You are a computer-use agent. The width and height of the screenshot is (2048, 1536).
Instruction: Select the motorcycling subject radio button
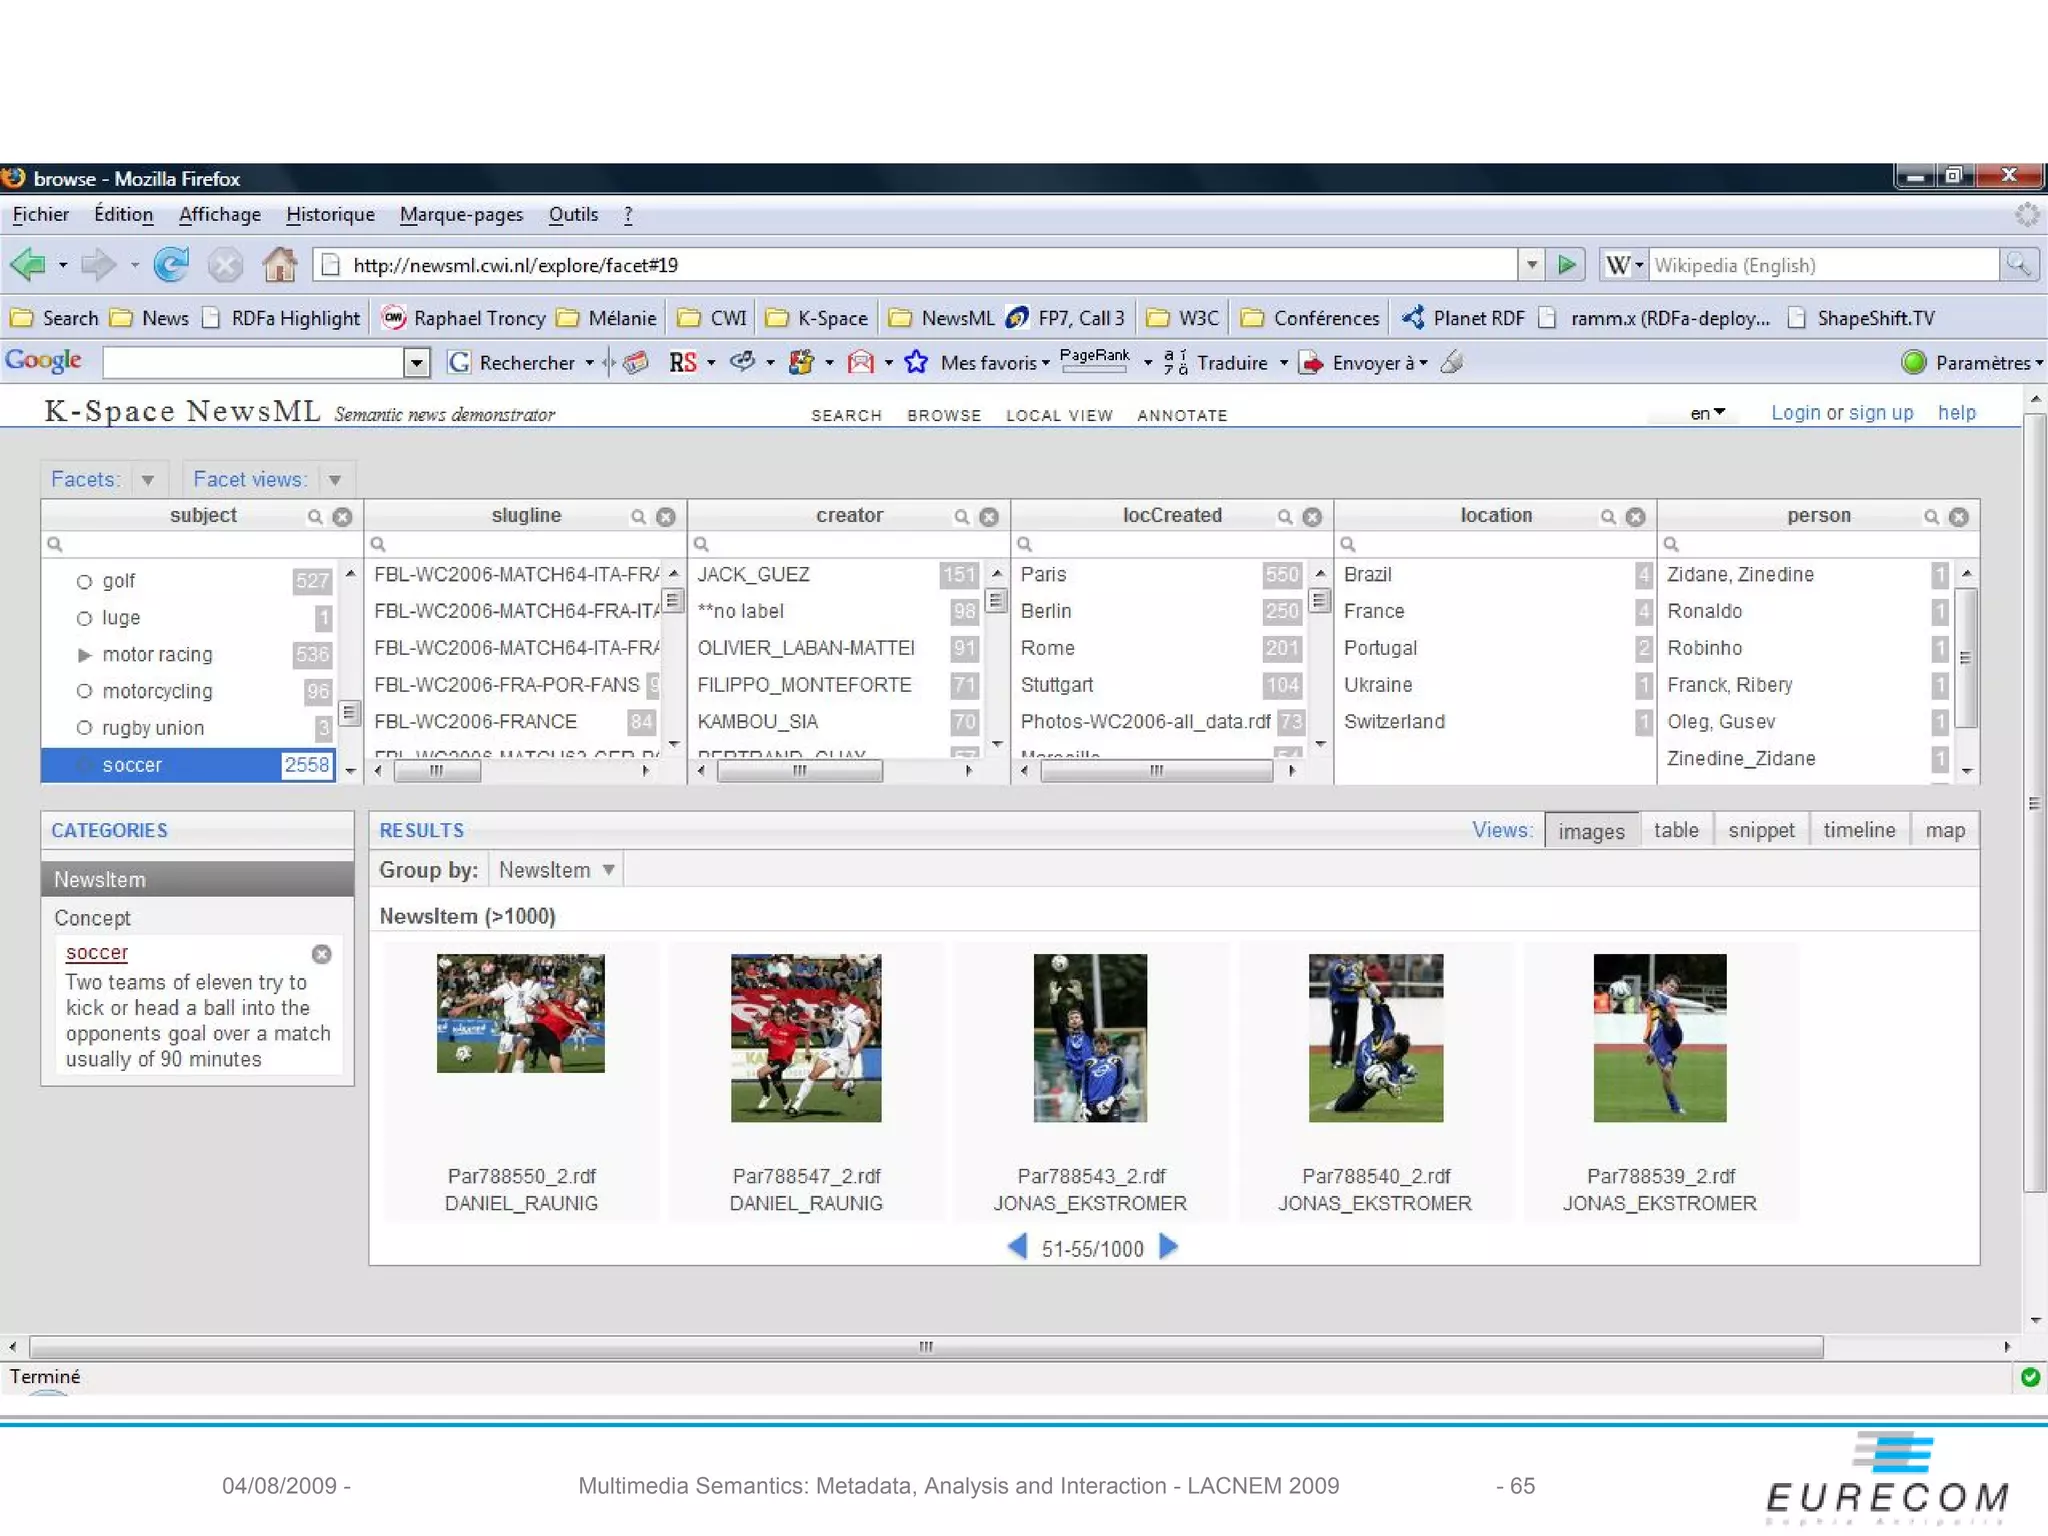pos(84,691)
